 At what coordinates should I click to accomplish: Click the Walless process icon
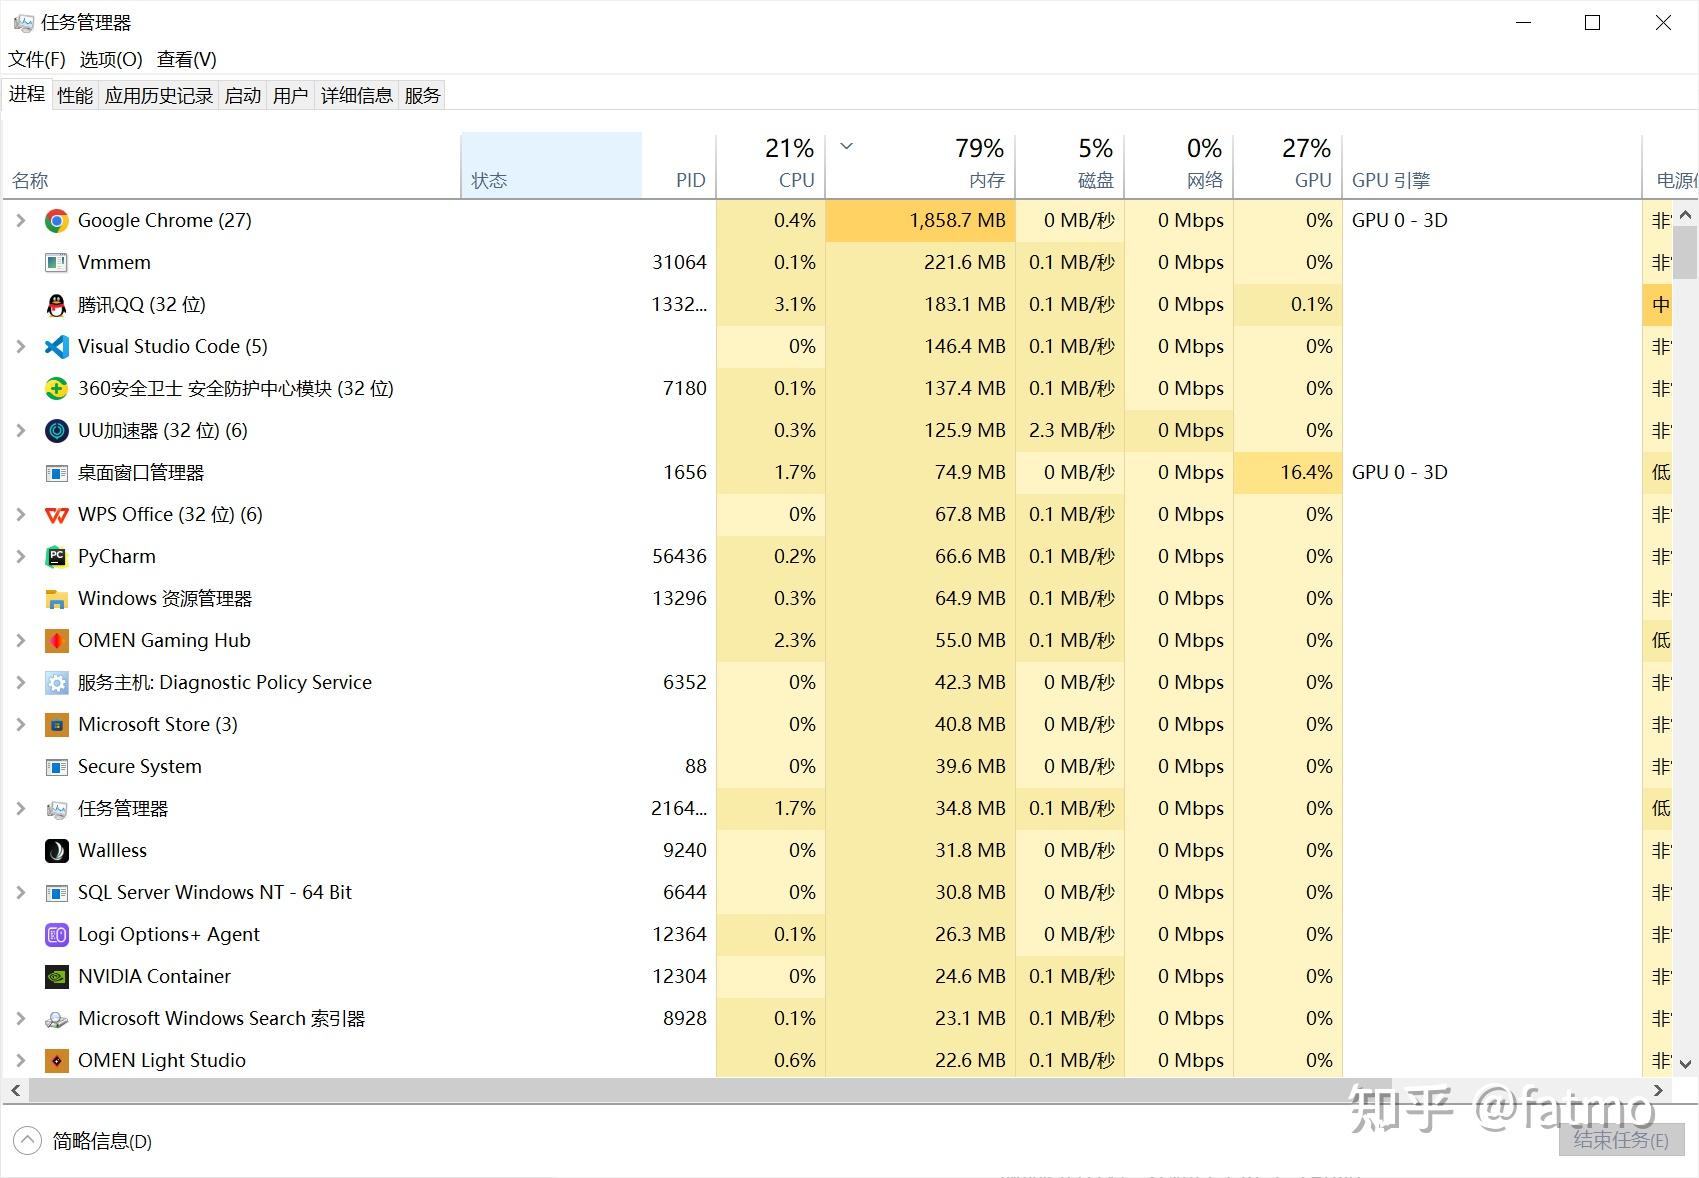point(57,850)
